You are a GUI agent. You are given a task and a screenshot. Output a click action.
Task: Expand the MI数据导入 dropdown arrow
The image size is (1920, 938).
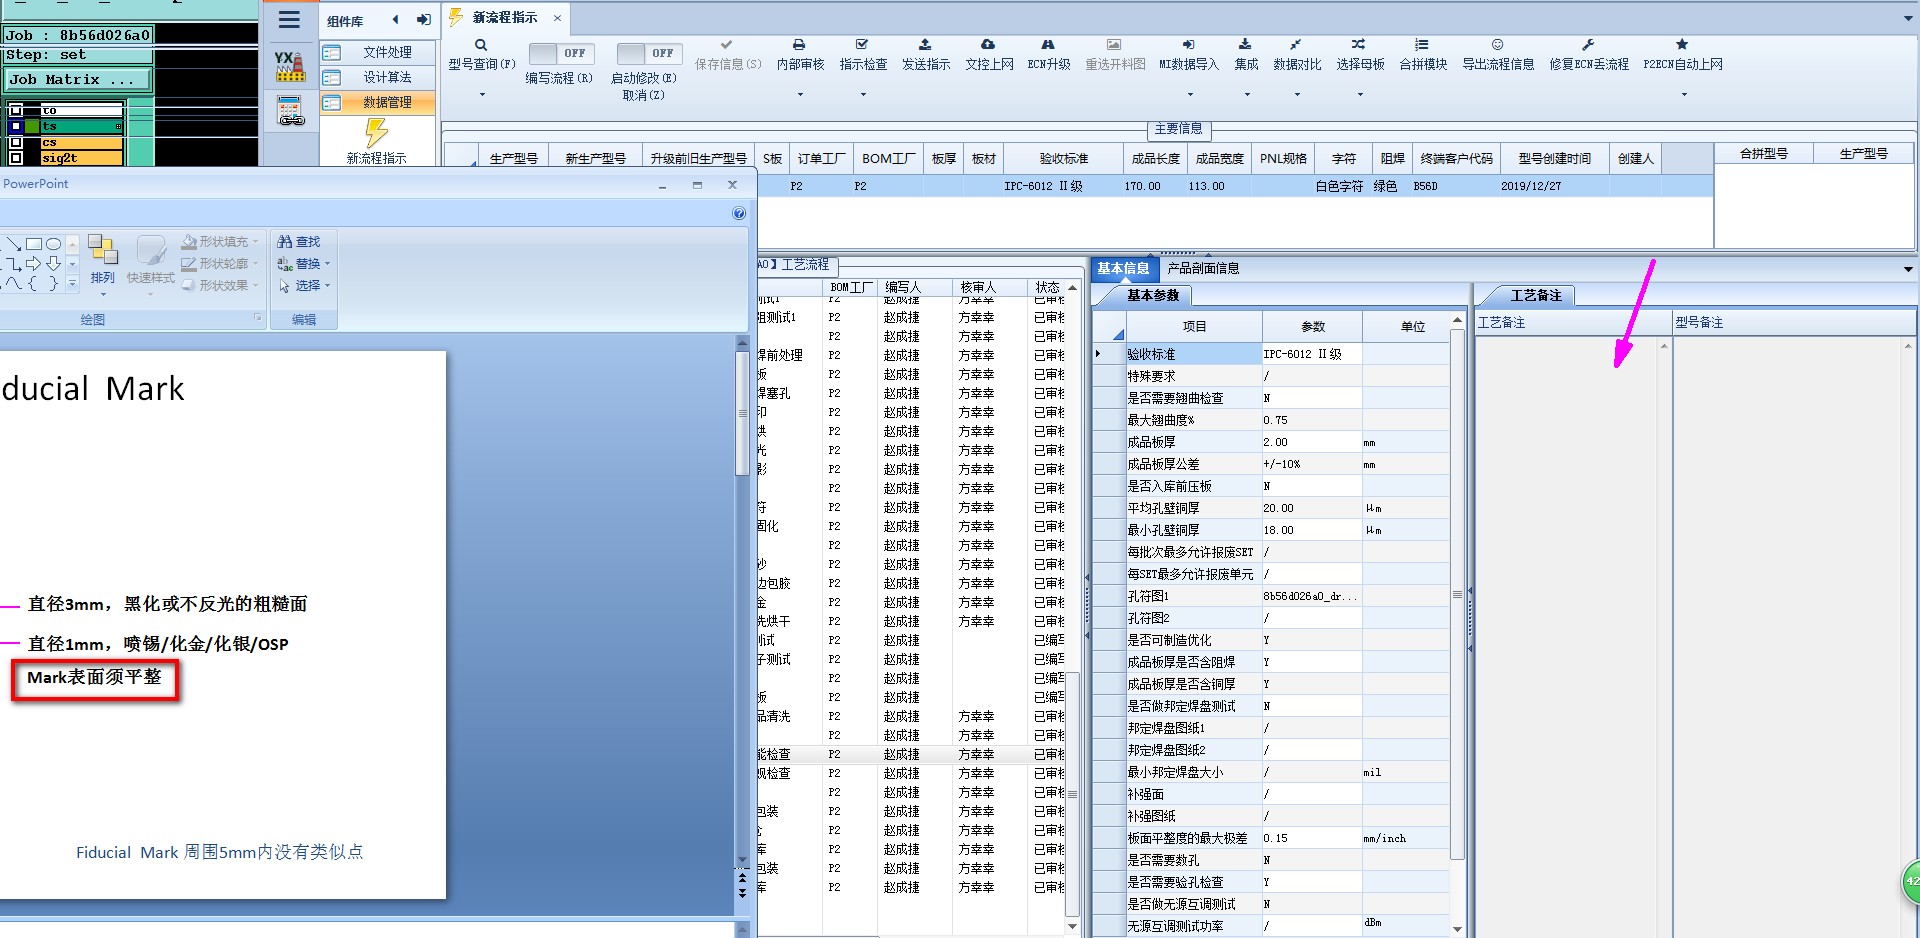tap(1189, 95)
